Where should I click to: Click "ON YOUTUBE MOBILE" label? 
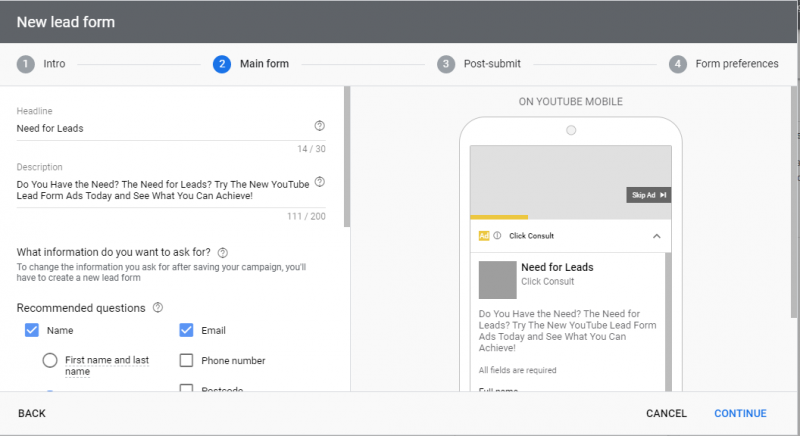570,101
